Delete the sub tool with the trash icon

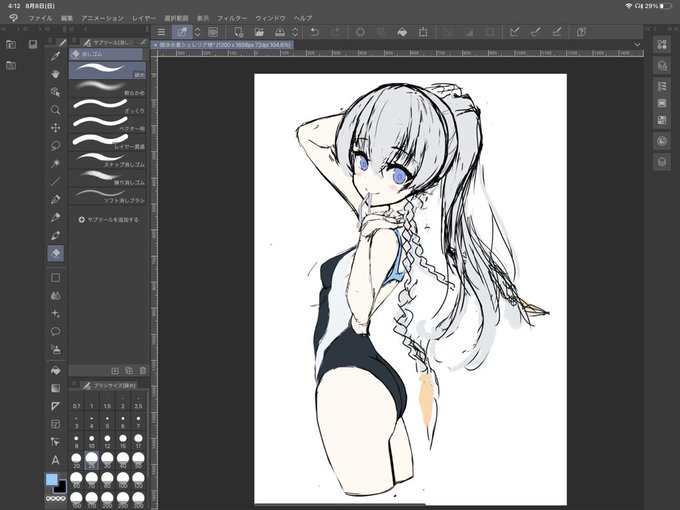click(143, 371)
